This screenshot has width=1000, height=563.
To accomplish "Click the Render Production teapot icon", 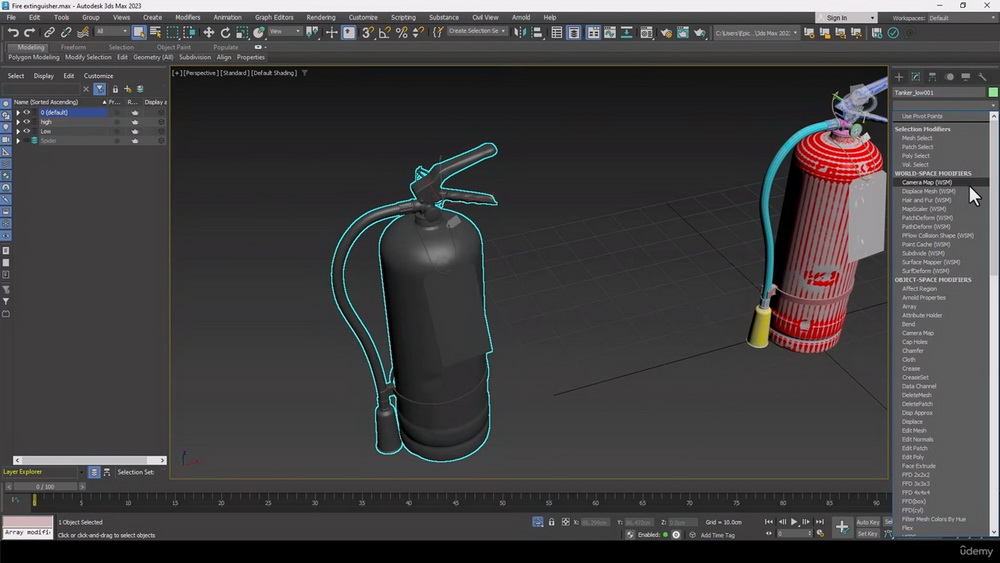I will click(700, 33).
